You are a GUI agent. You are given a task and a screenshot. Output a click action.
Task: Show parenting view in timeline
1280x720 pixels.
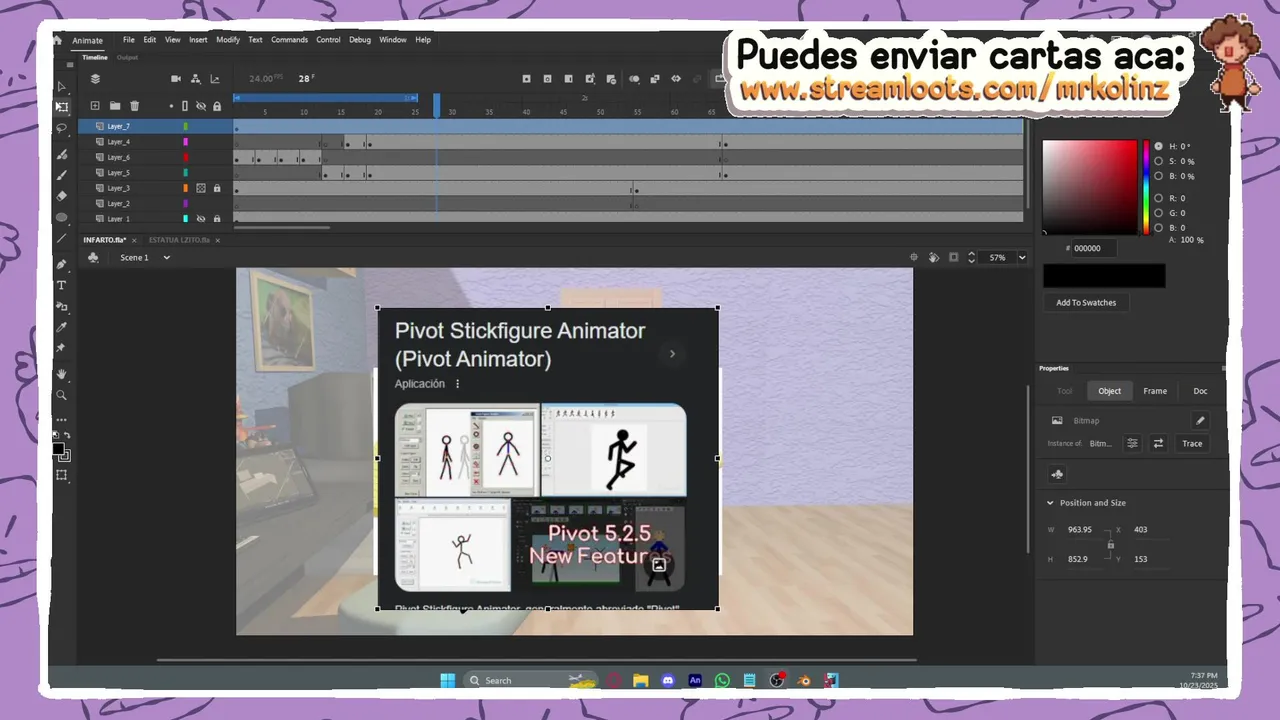point(195,79)
